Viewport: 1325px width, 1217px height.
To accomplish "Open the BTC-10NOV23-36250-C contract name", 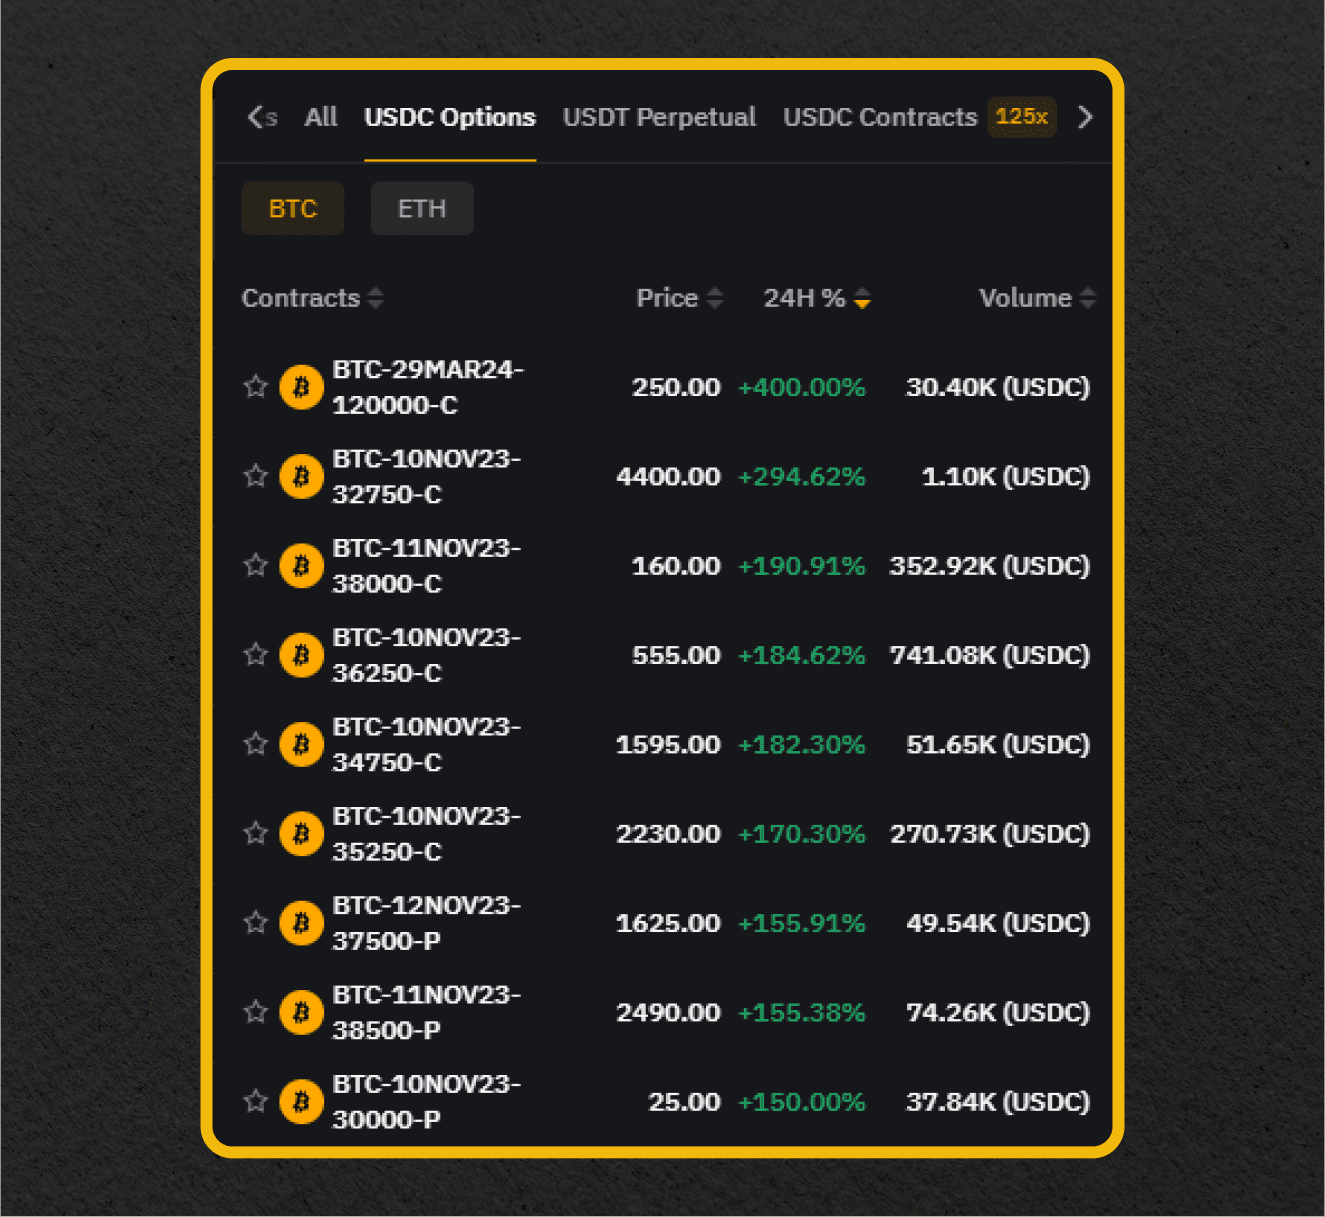I will pyautogui.click(x=425, y=655).
